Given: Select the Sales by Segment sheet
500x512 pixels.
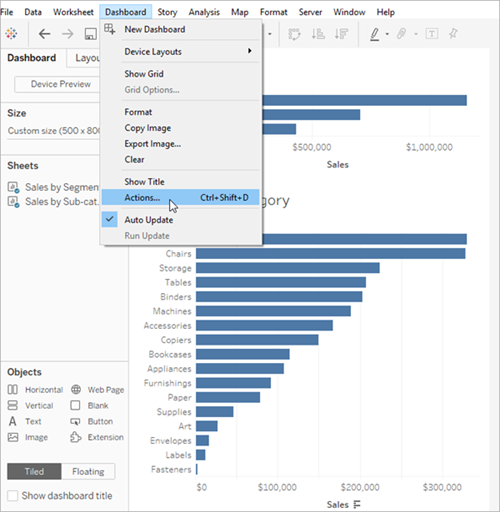Looking at the screenshot, I should (53, 187).
